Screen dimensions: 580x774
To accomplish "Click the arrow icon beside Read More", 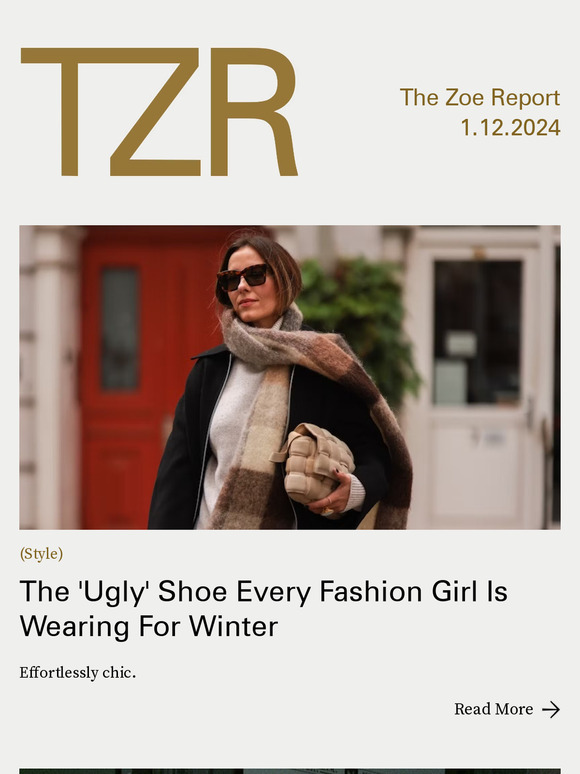I will point(551,710).
